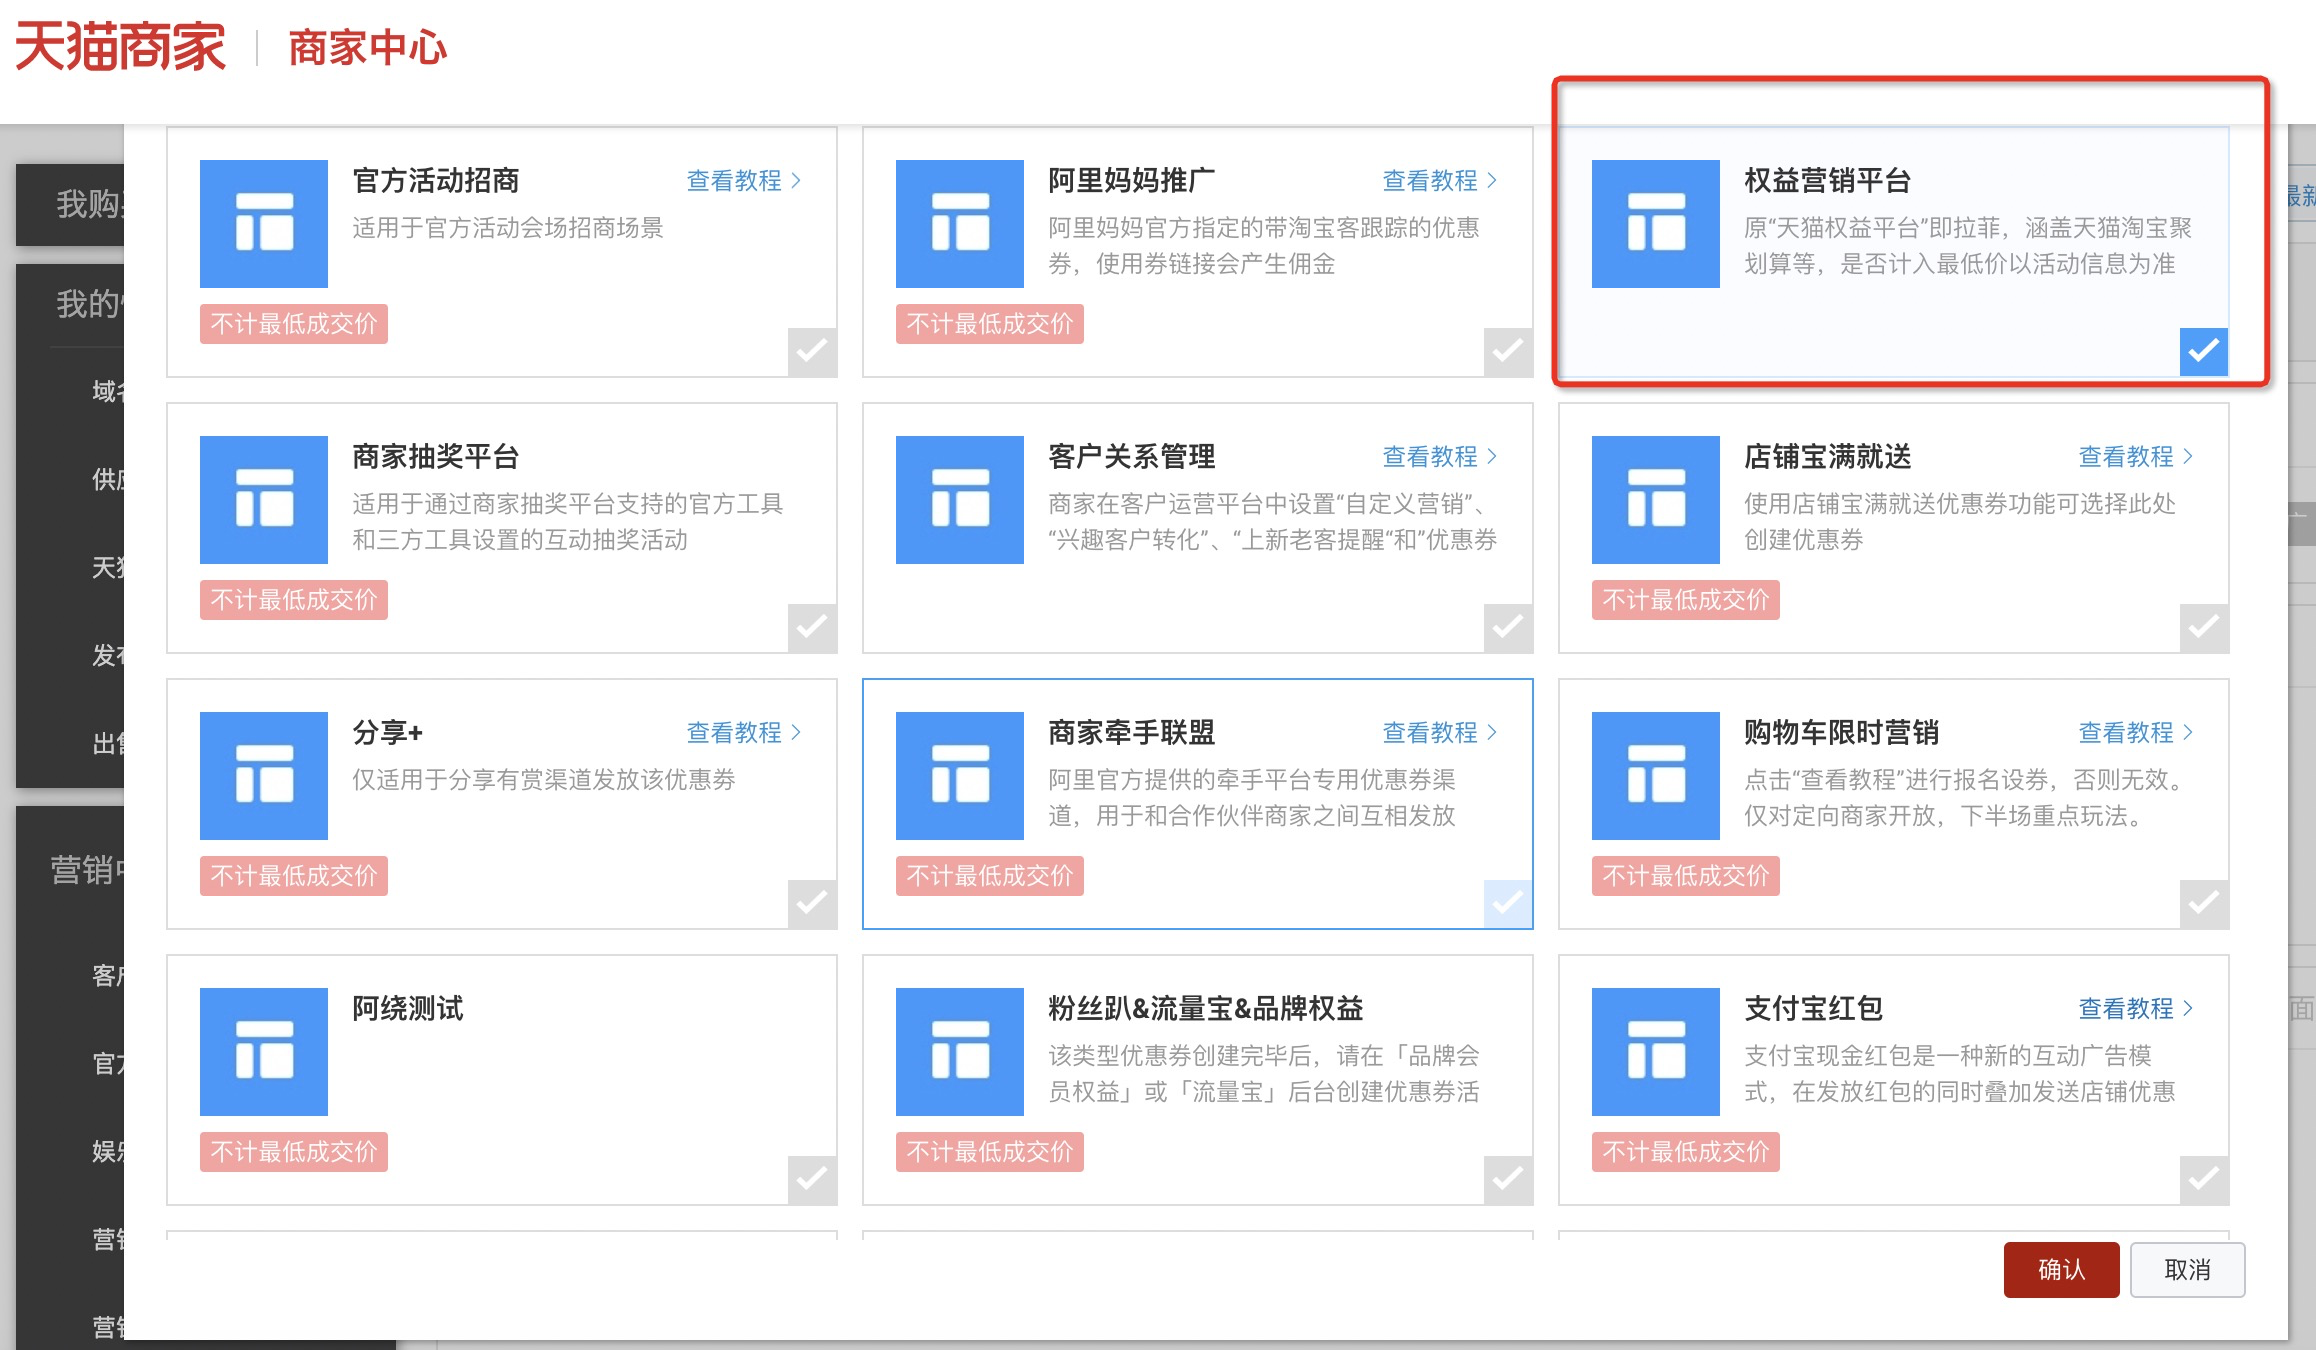The image size is (2316, 1350).
Task: Open 查看教程 for 分享+
Action: click(x=744, y=733)
